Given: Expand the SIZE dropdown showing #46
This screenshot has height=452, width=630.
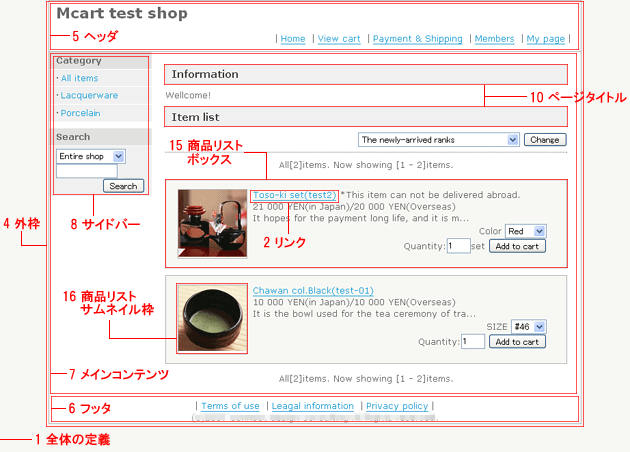Looking at the screenshot, I should [x=527, y=326].
